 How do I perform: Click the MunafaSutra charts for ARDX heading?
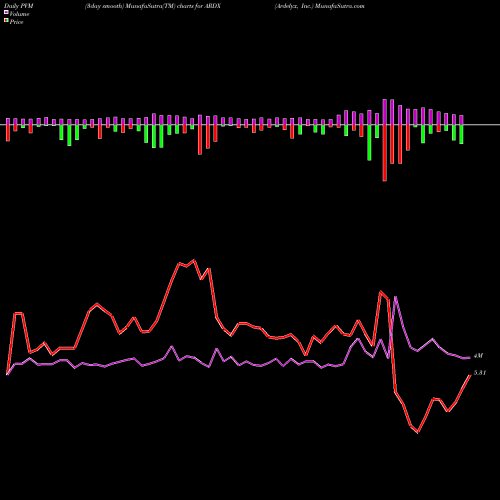(153, 6)
